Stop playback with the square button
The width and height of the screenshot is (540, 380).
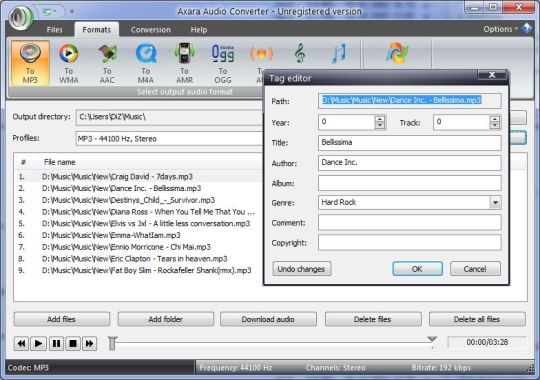click(73, 343)
